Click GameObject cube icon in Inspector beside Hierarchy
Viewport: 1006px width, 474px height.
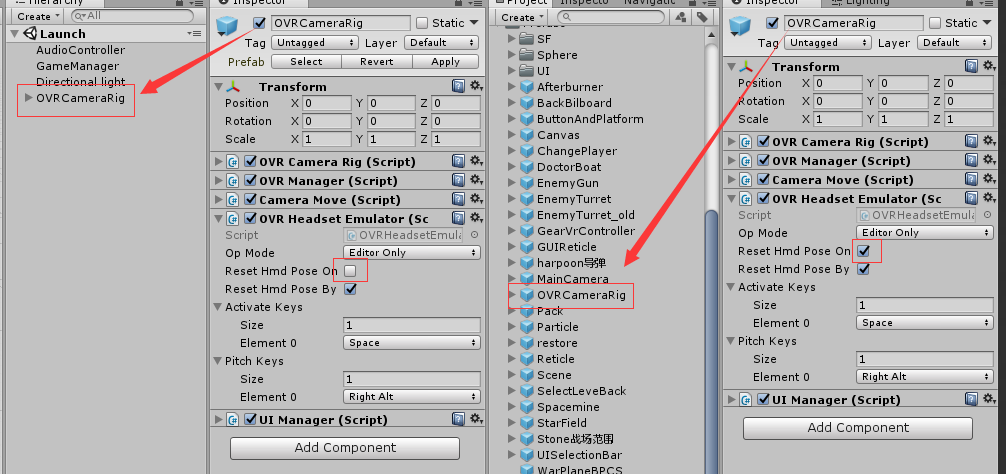click(227, 26)
